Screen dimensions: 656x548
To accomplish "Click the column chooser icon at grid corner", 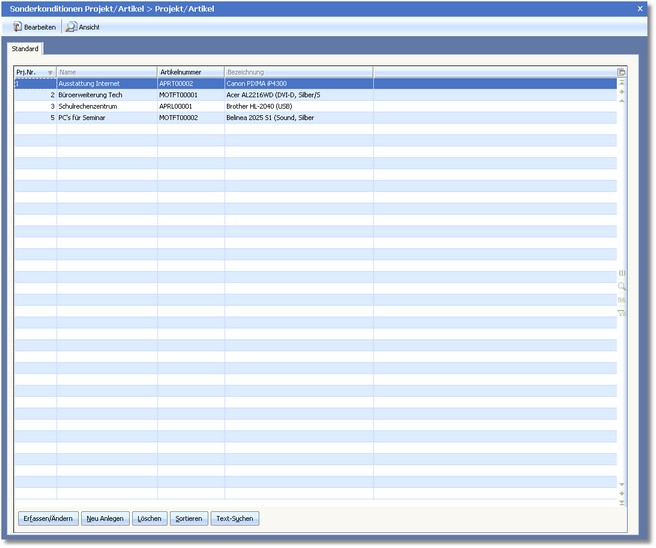I will point(621,72).
